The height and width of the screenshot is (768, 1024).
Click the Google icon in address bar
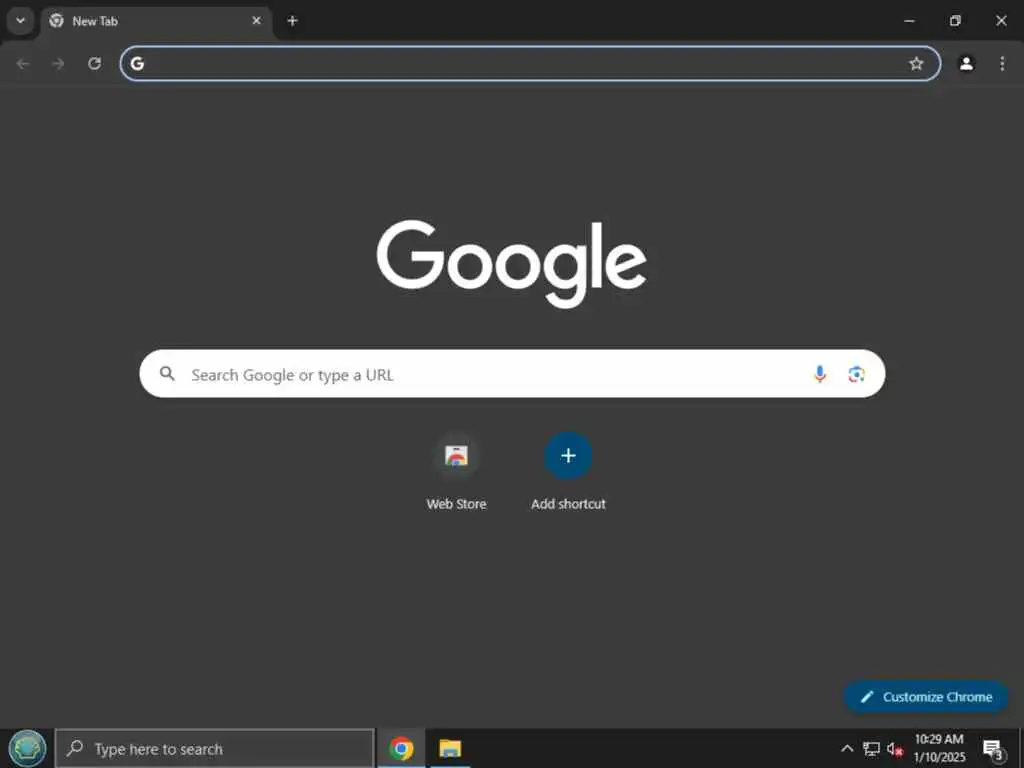(x=137, y=63)
